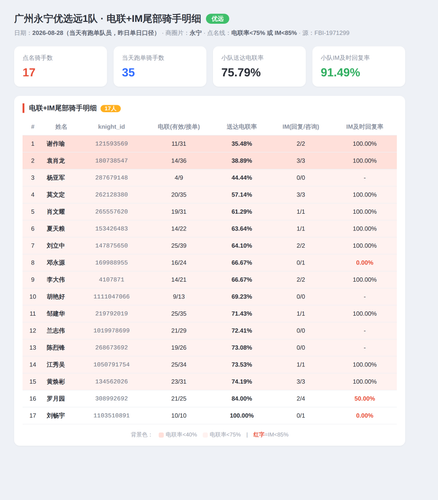438x500 pixels.
Task: Select knight ID 308992692
Action: point(111,399)
